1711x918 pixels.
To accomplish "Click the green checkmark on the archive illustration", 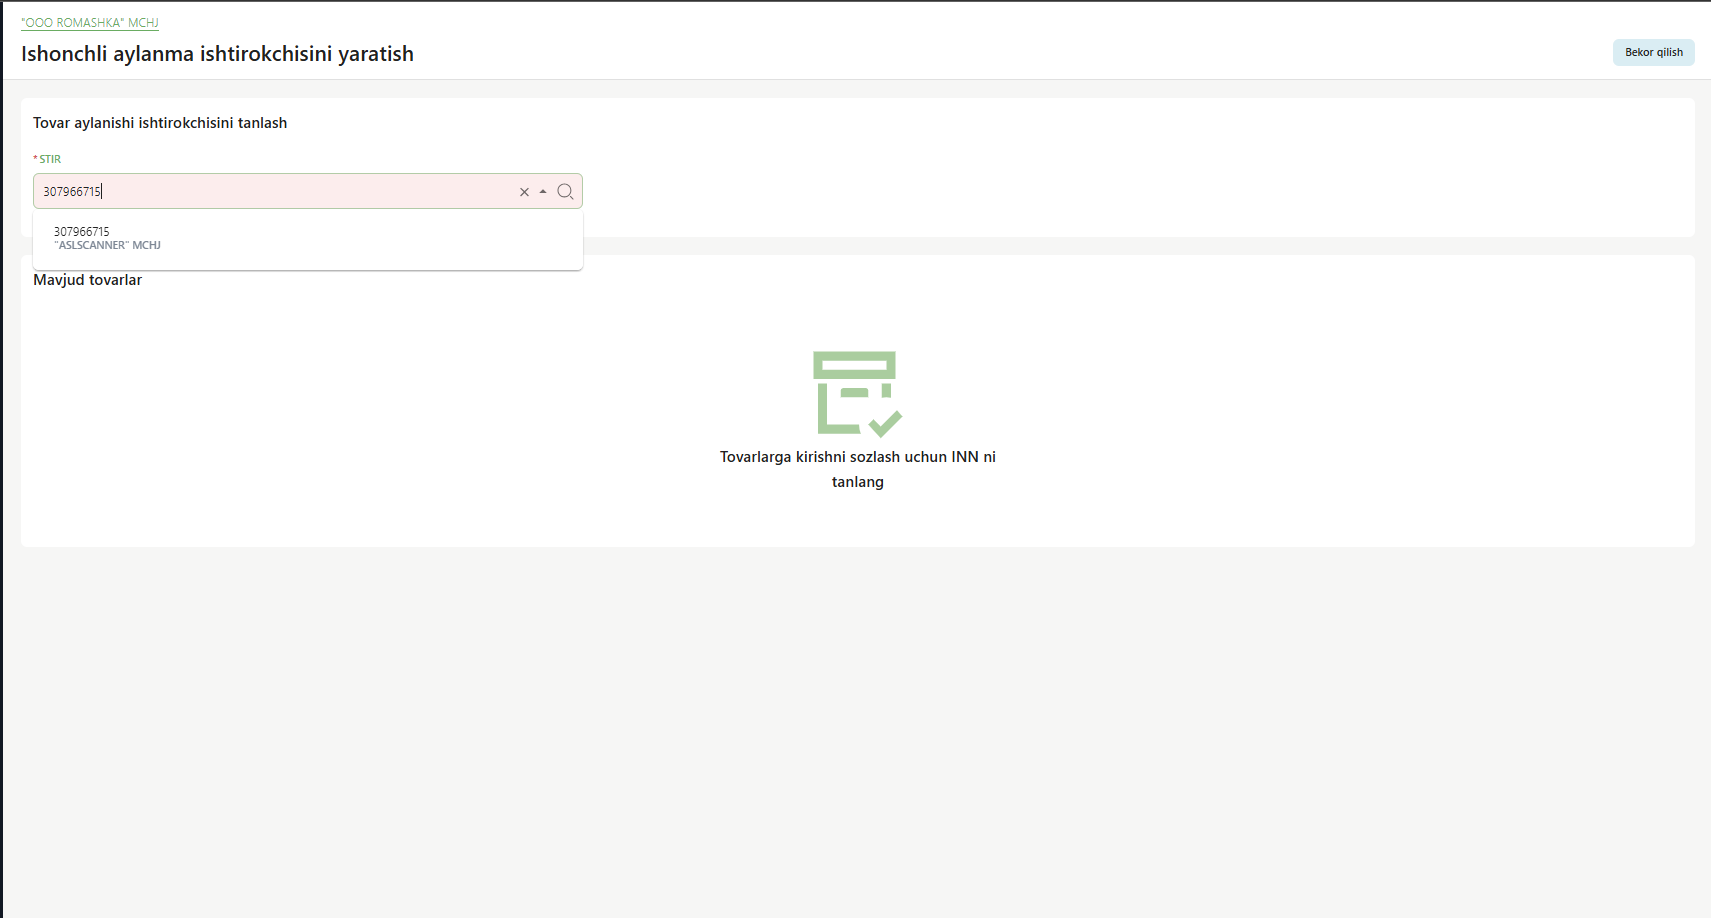I will pyautogui.click(x=886, y=422).
